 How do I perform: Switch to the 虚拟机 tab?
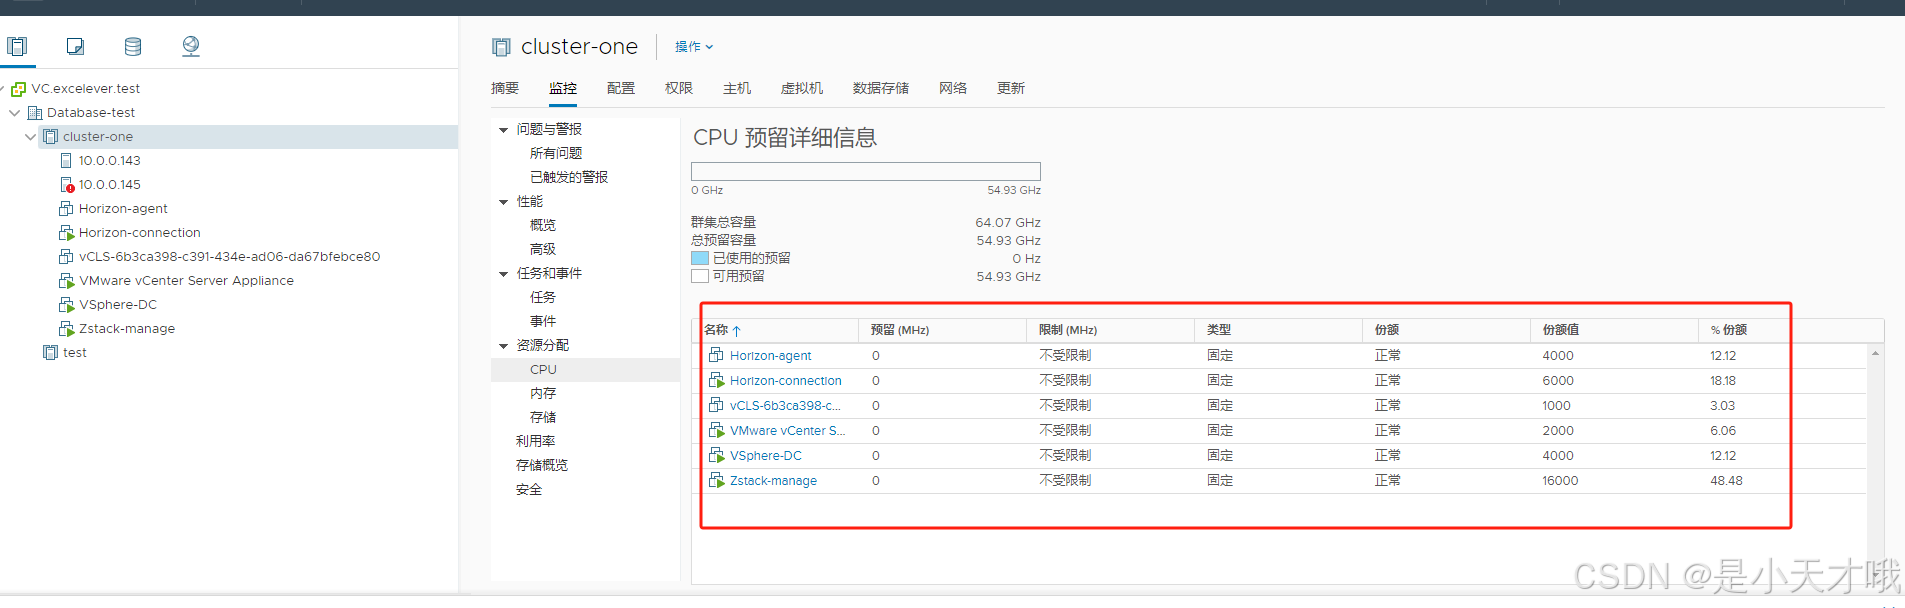coord(802,88)
